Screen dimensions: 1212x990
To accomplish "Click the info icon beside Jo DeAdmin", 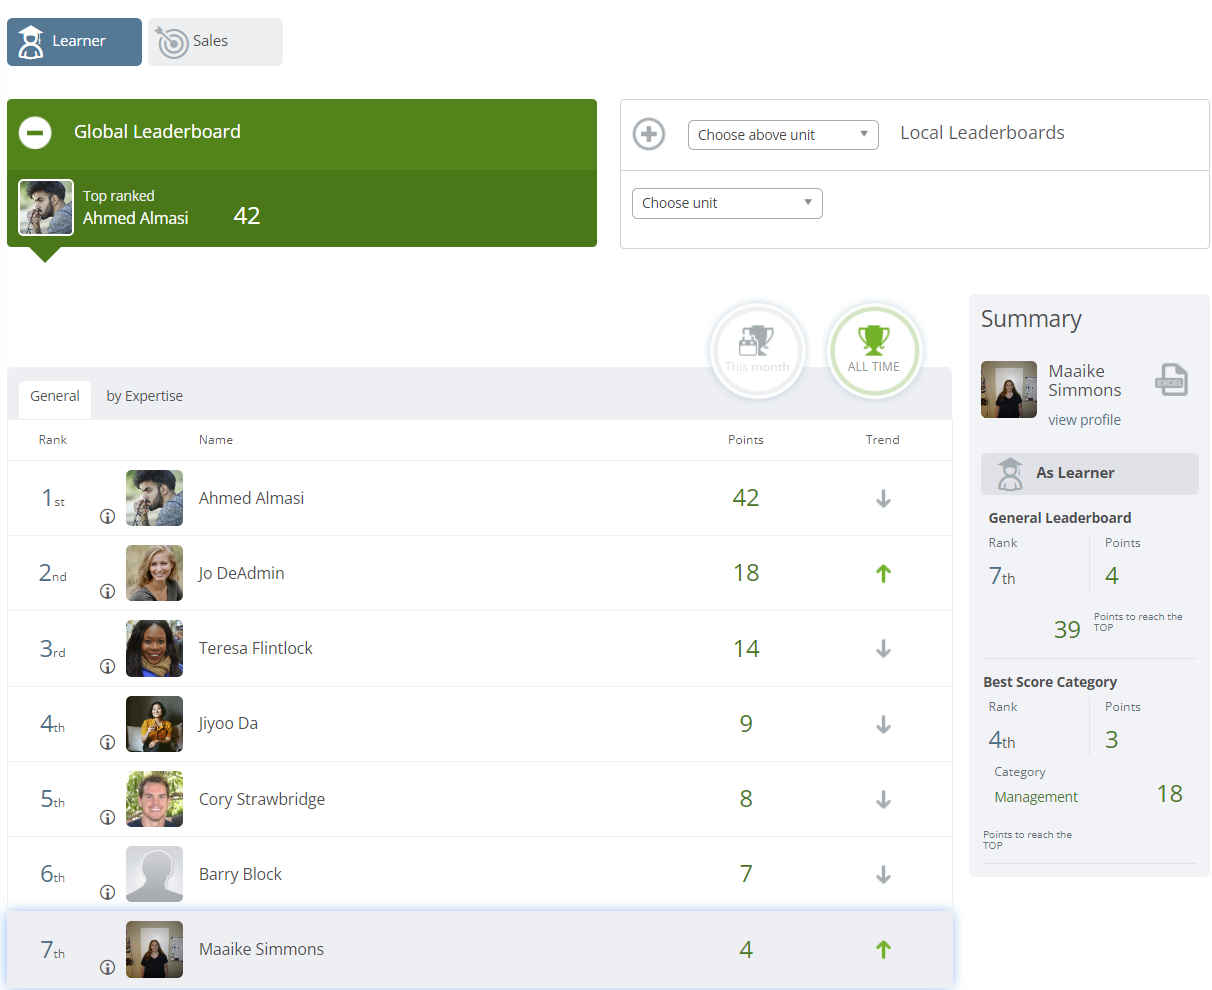I will 106,591.
